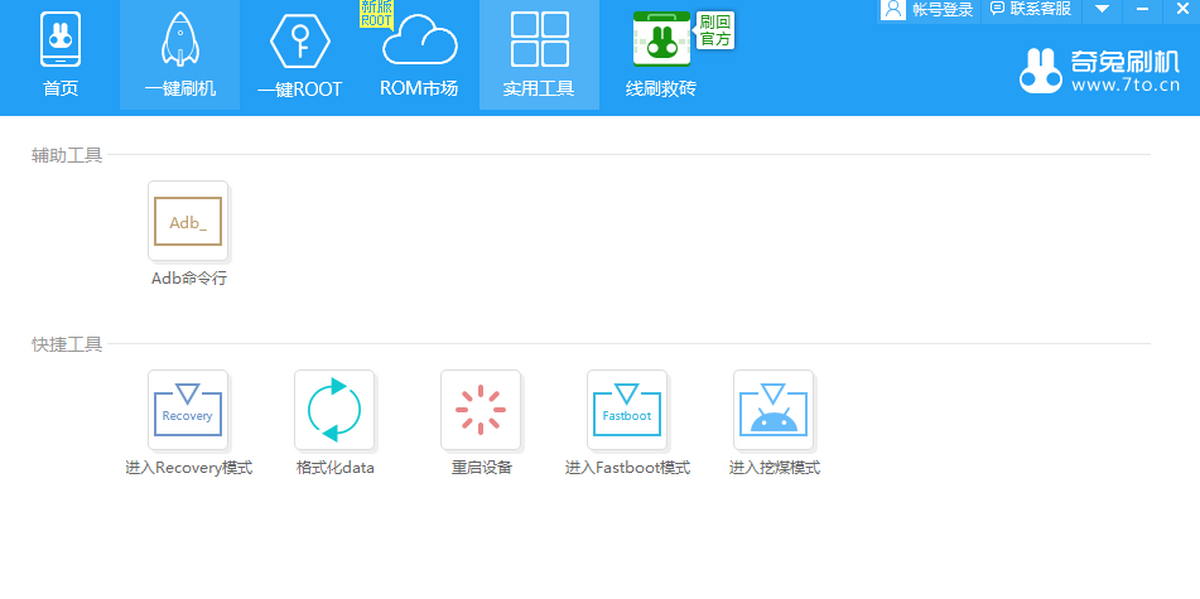Expand the title bar dropdown arrow menu
The width and height of the screenshot is (1200, 599).
tap(1102, 10)
